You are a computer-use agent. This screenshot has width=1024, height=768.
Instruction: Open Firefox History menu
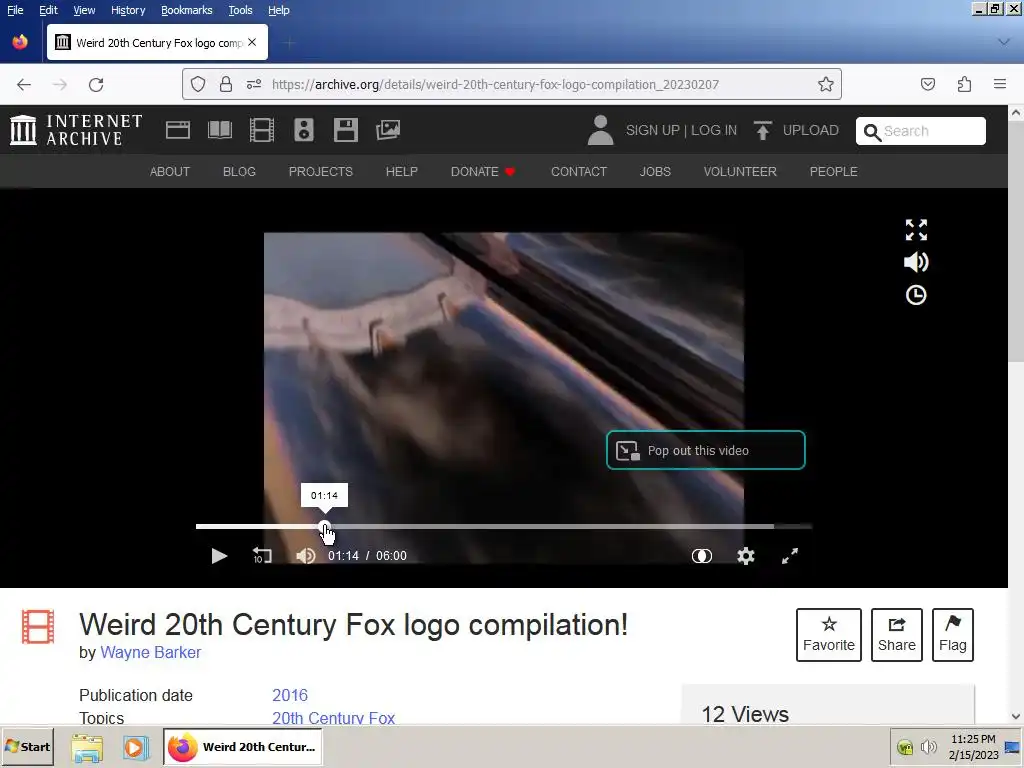tap(128, 10)
